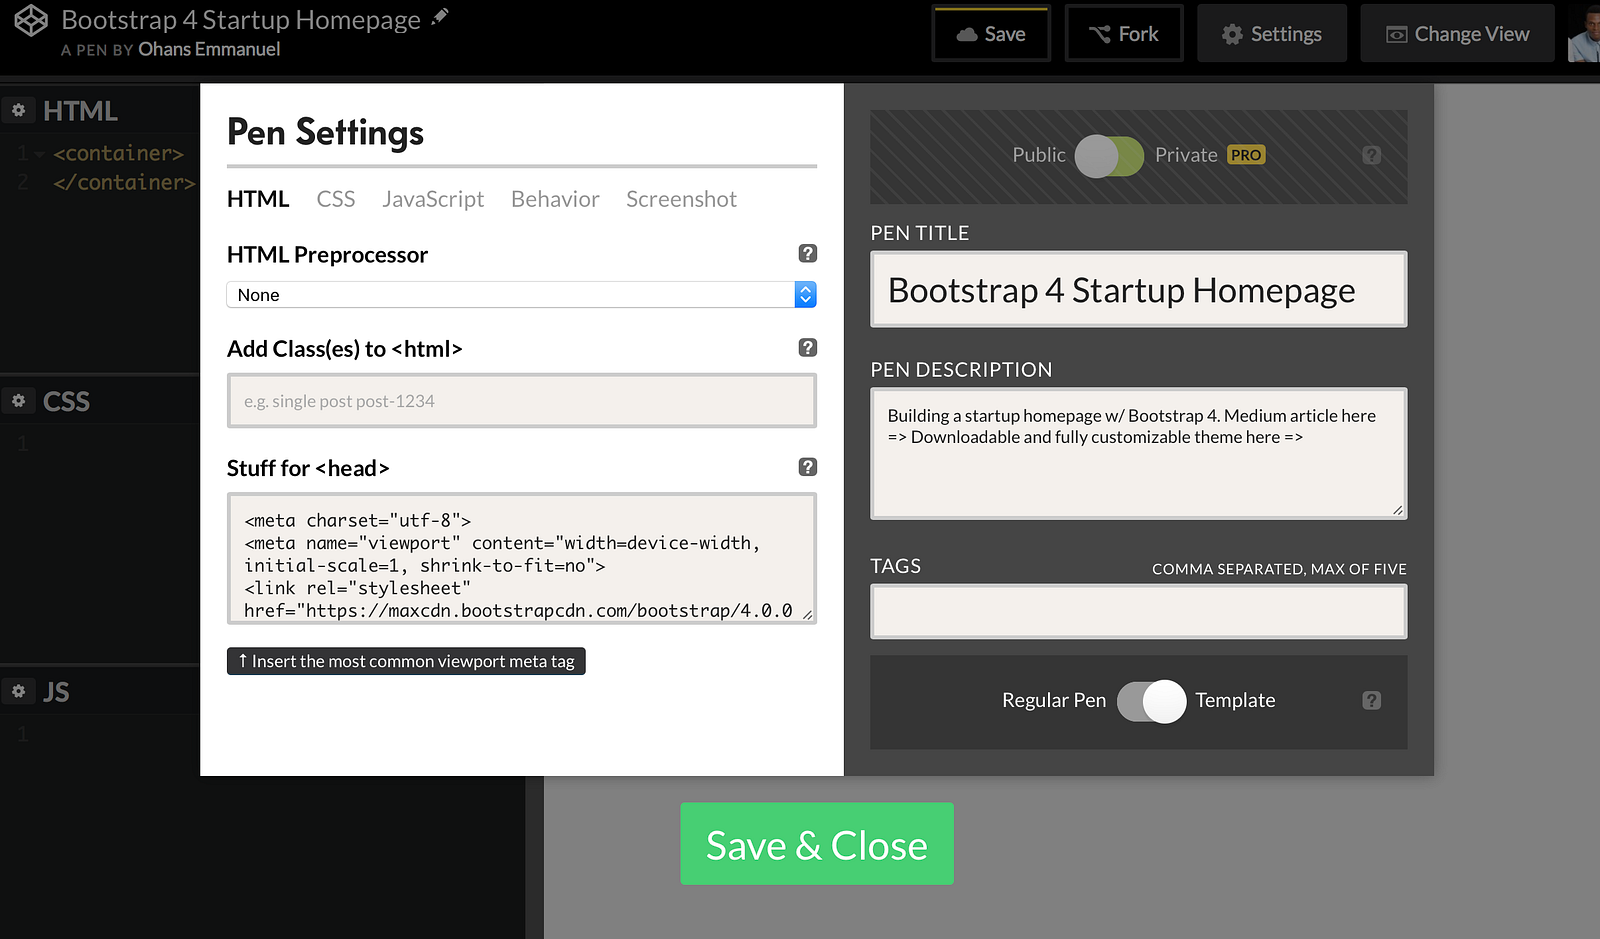Click the Save & Close button

click(817, 844)
